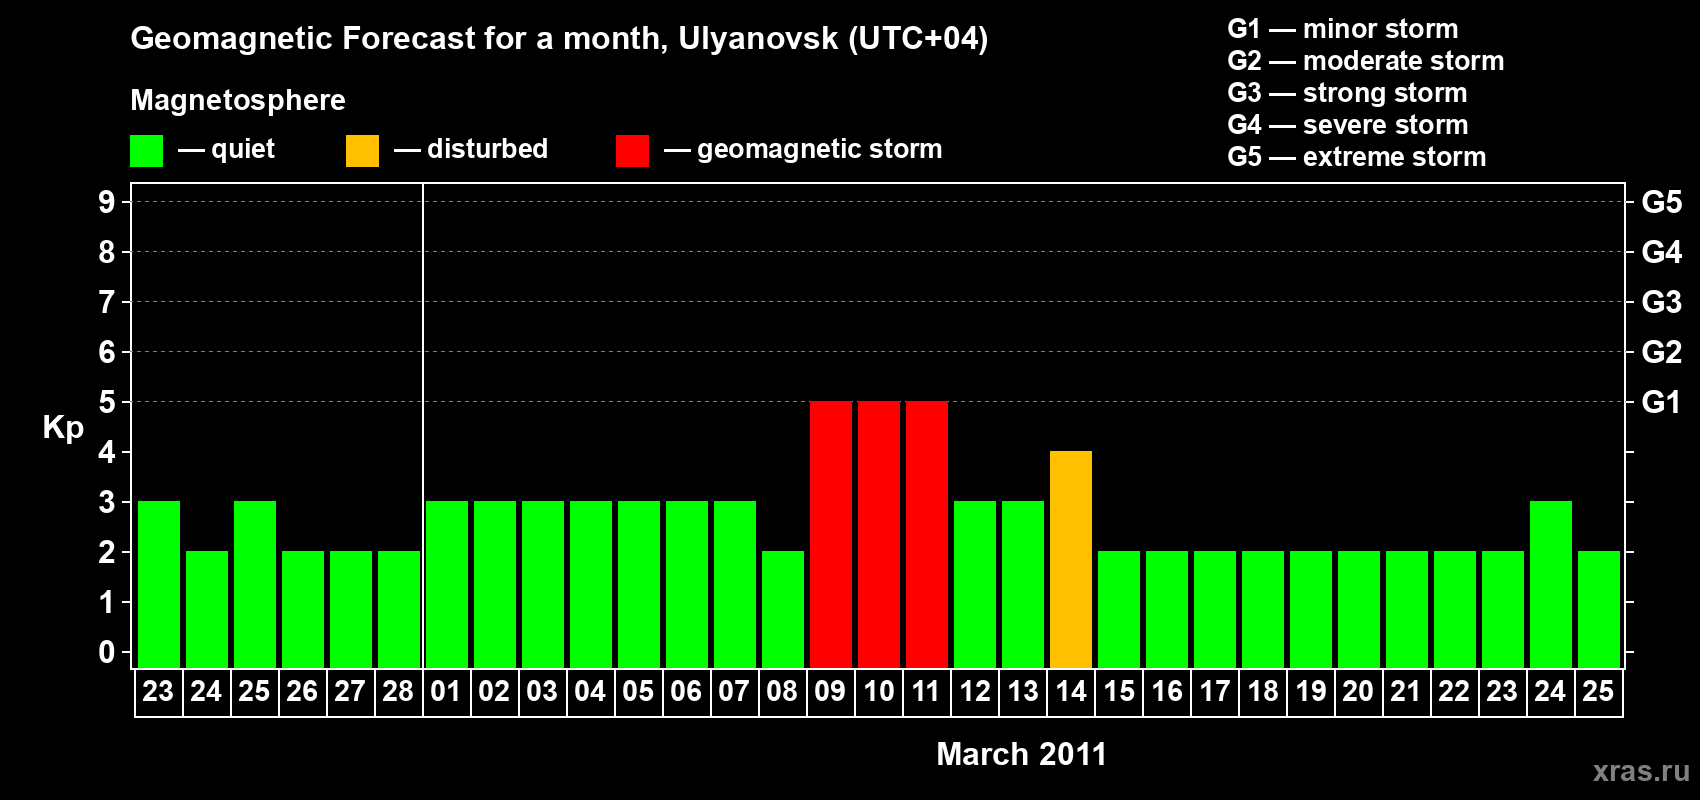Click the orange disturbed legend swatch
This screenshot has width=1700, height=800.
pos(362,151)
